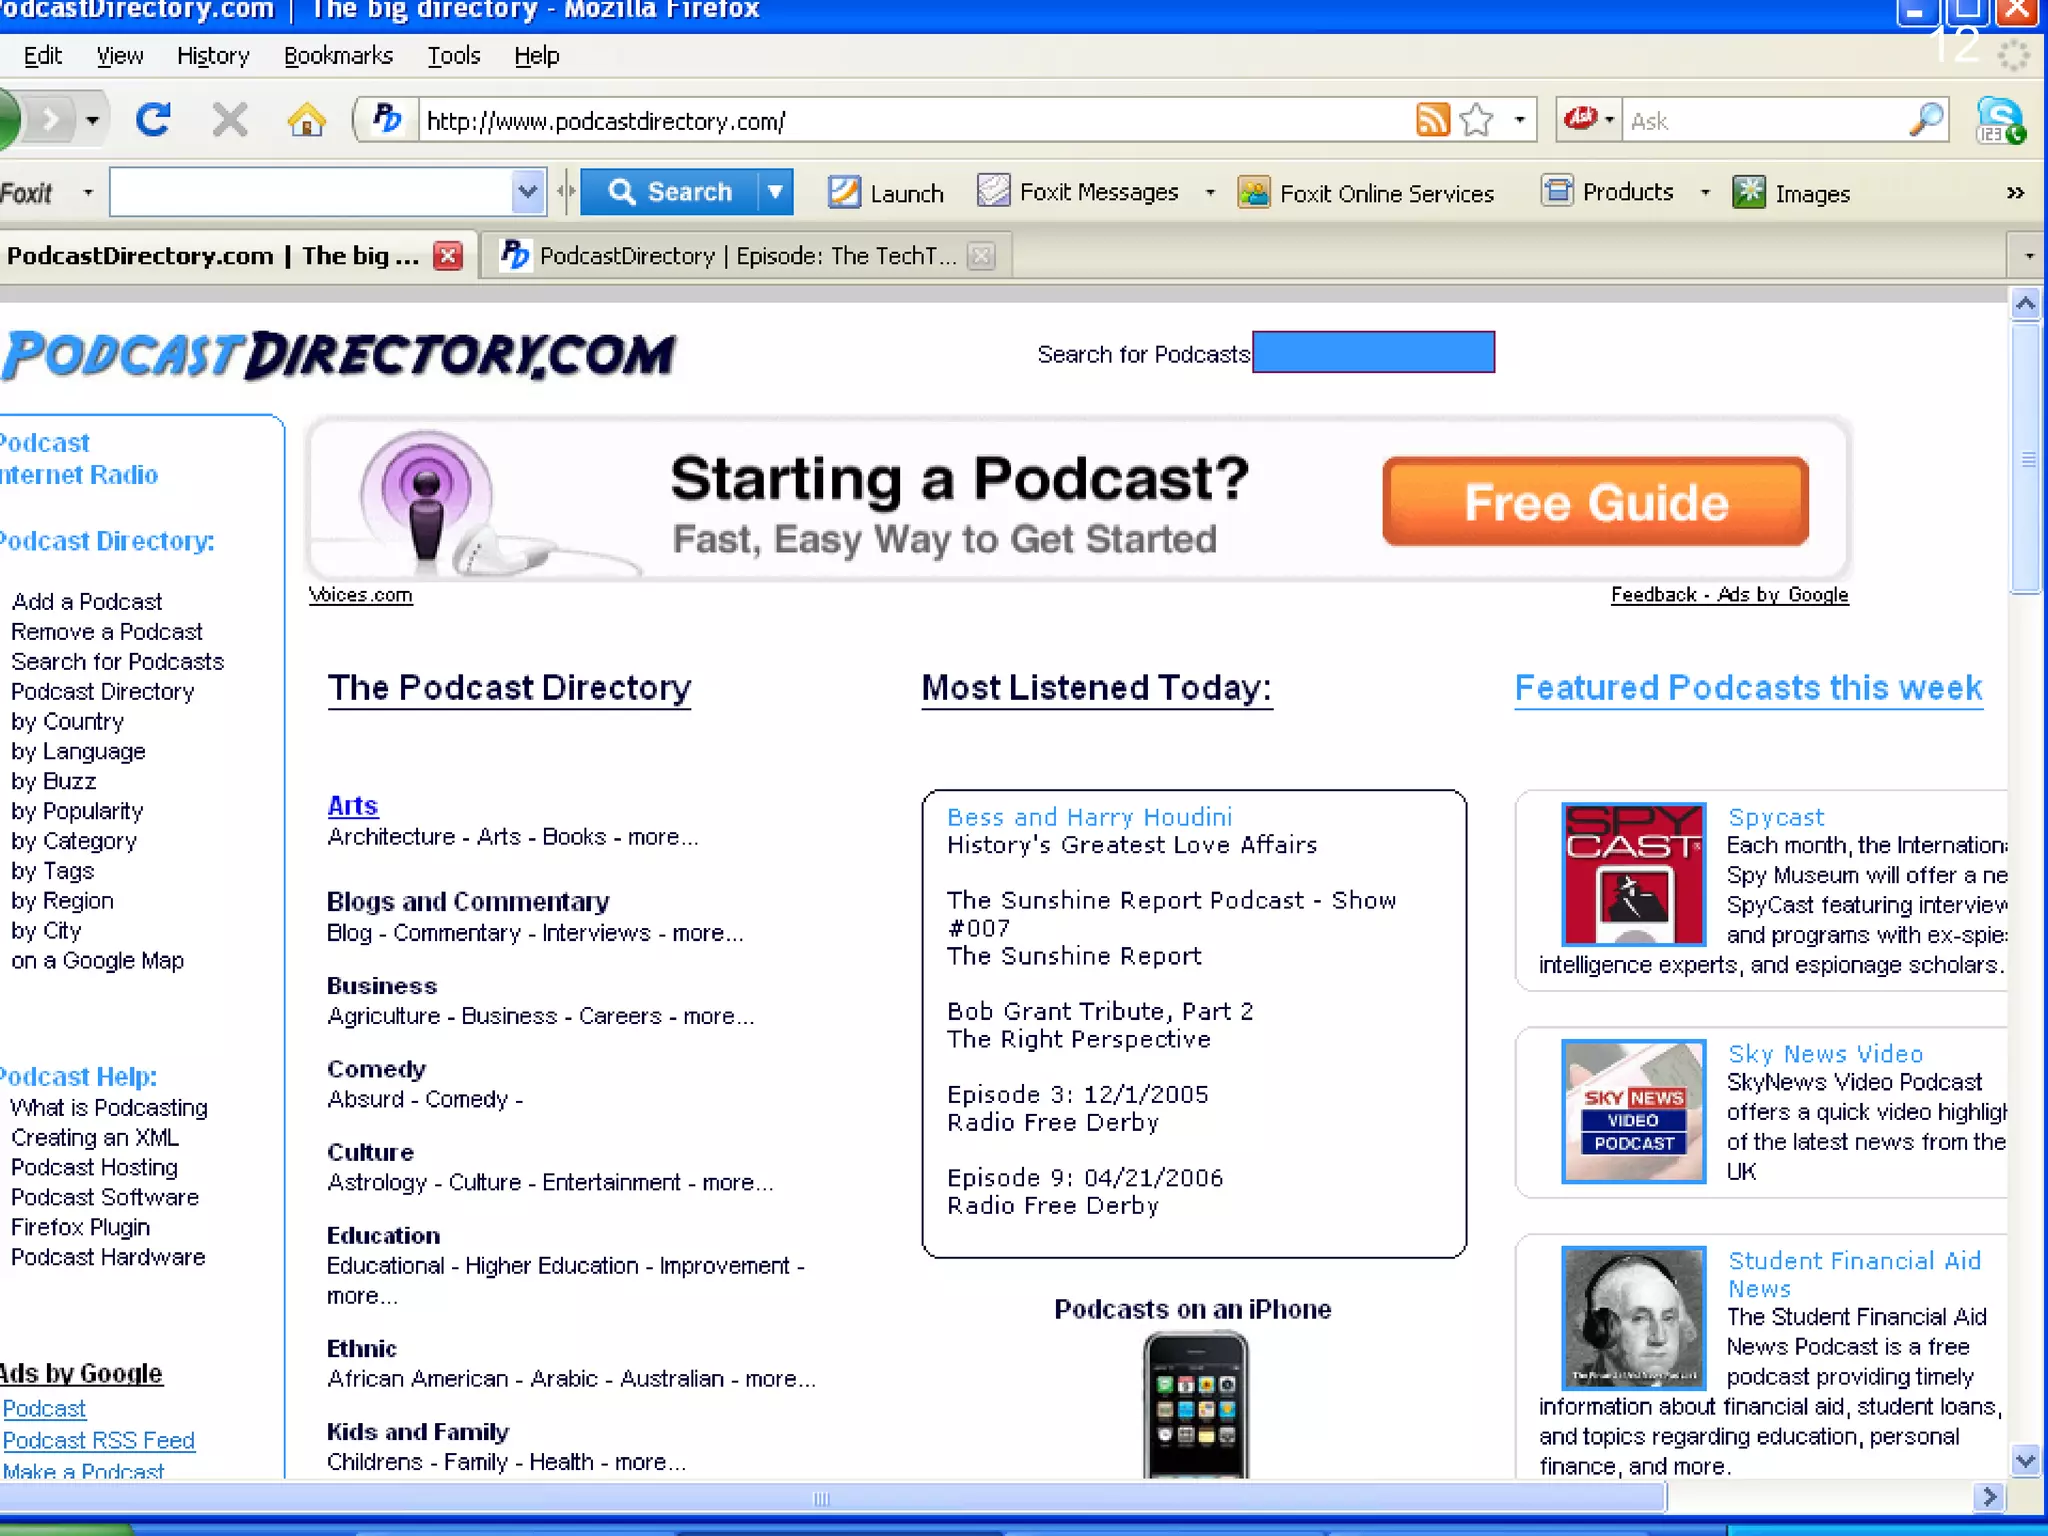Open the Arts category link
This screenshot has width=2048, height=1536.
click(352, 806)
